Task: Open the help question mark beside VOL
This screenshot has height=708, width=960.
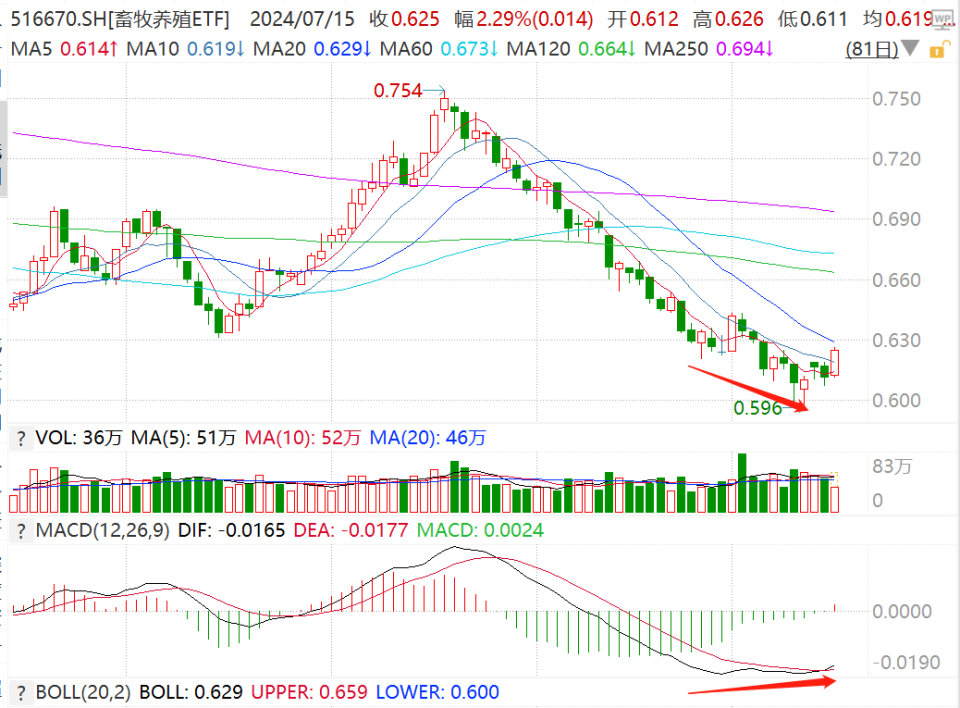Action: (x=21, y=439)
